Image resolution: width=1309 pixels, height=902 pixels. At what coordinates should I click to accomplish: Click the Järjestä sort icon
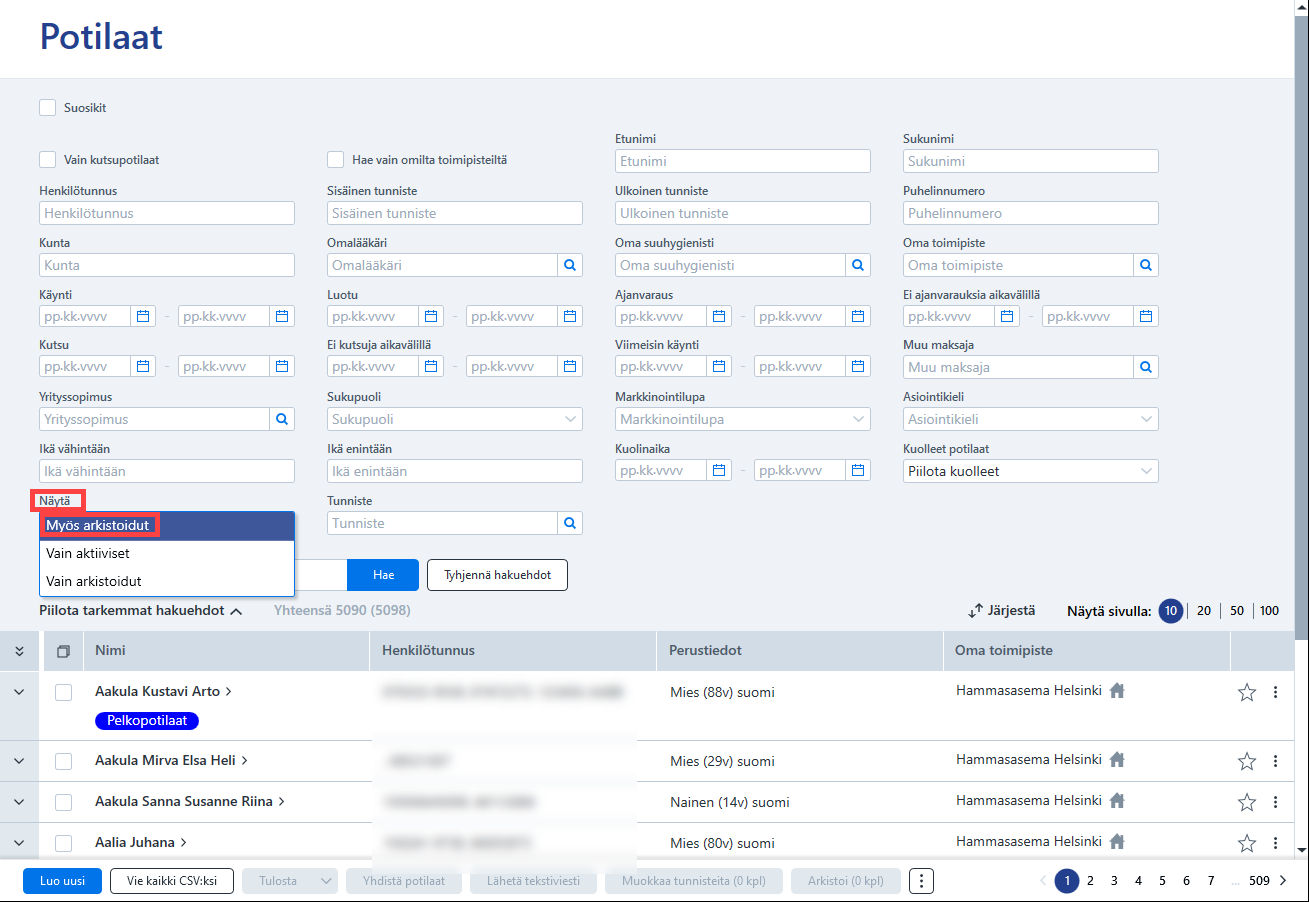coord(976,610)
